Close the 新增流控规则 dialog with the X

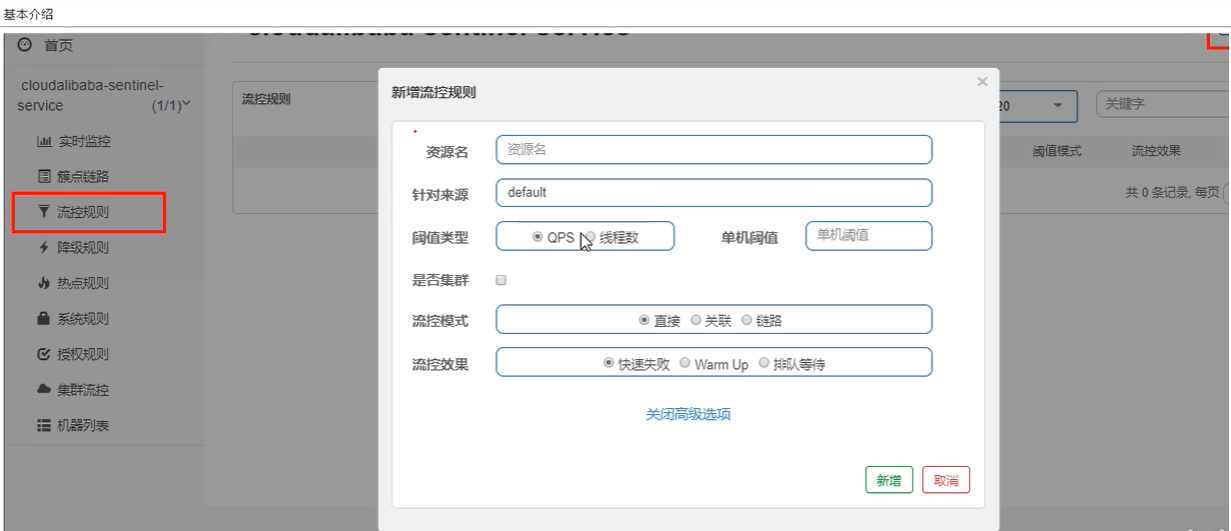tap(982, 82)
